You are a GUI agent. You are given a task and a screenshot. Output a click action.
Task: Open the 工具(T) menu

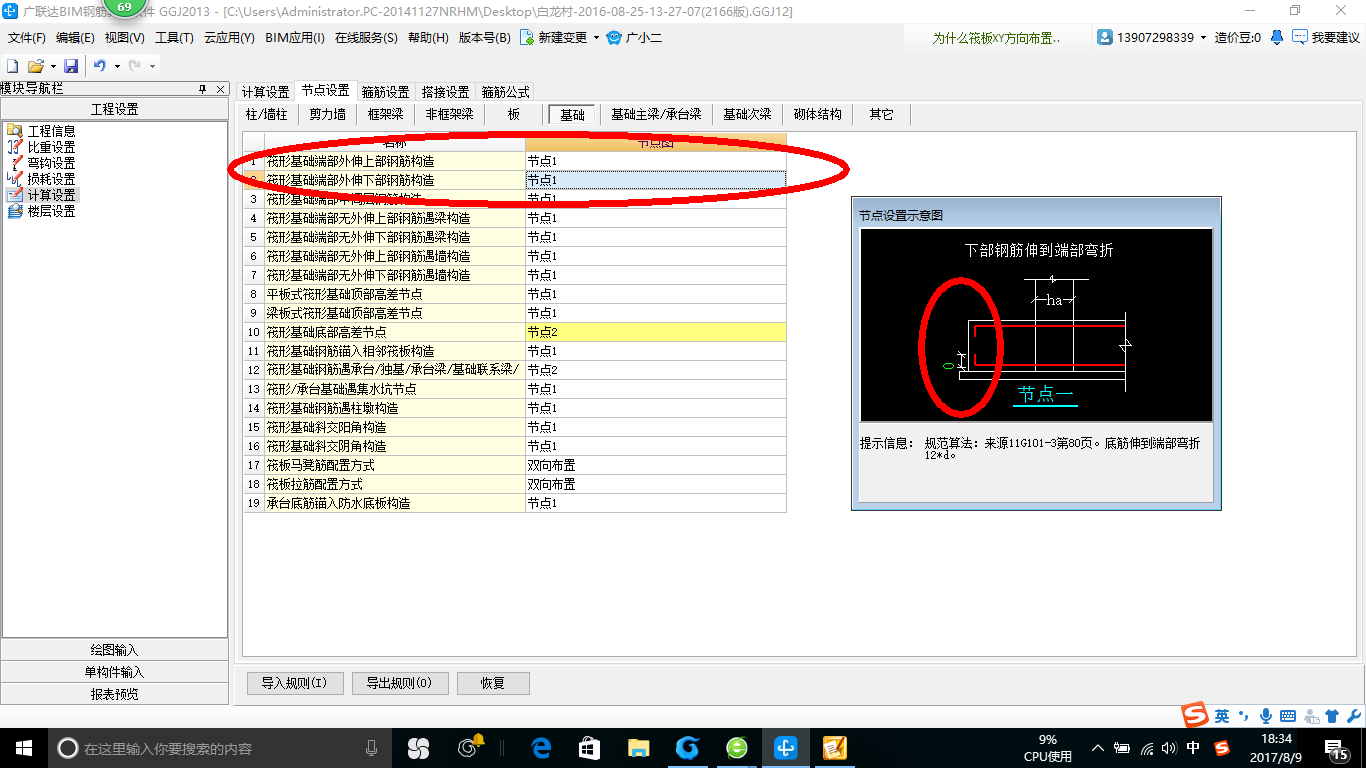pyautogui.click(x=174, y=38)
